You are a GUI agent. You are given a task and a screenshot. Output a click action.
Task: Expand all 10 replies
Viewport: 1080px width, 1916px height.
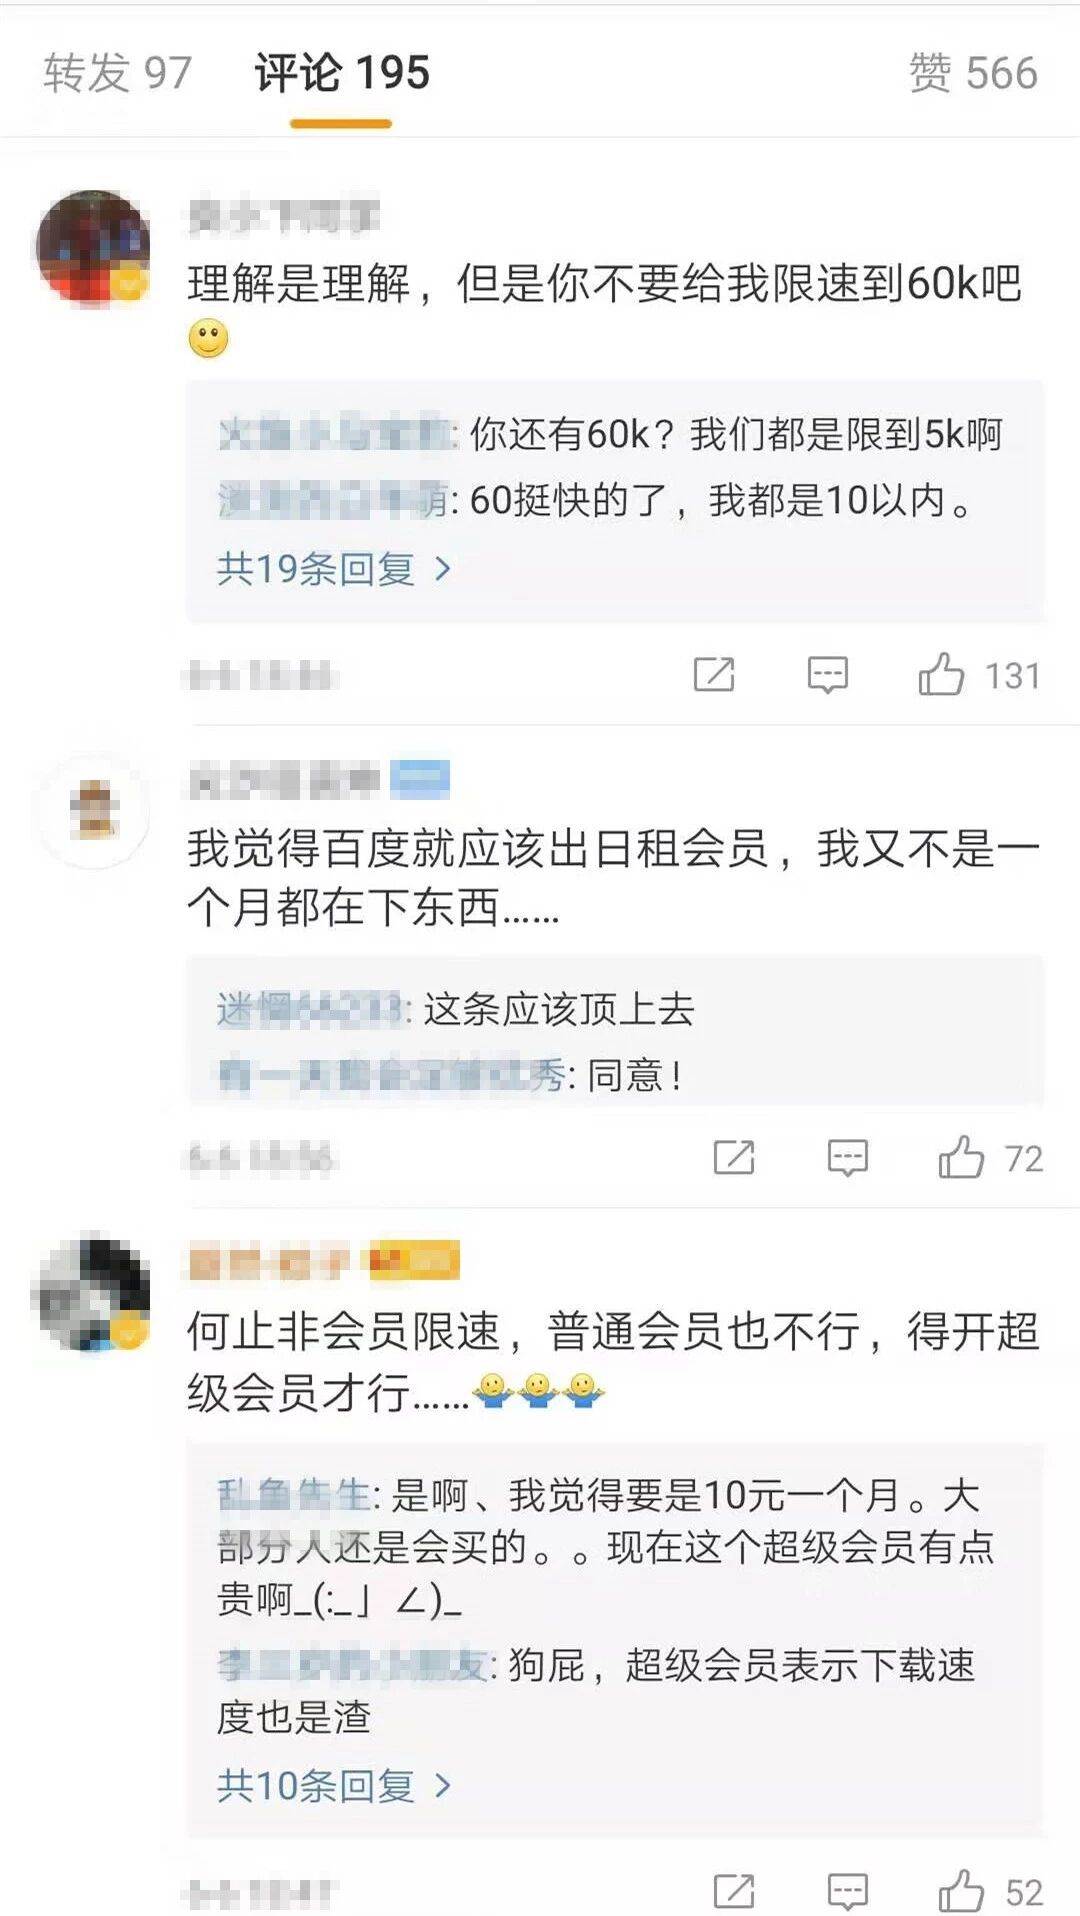tap(334, 1785)
